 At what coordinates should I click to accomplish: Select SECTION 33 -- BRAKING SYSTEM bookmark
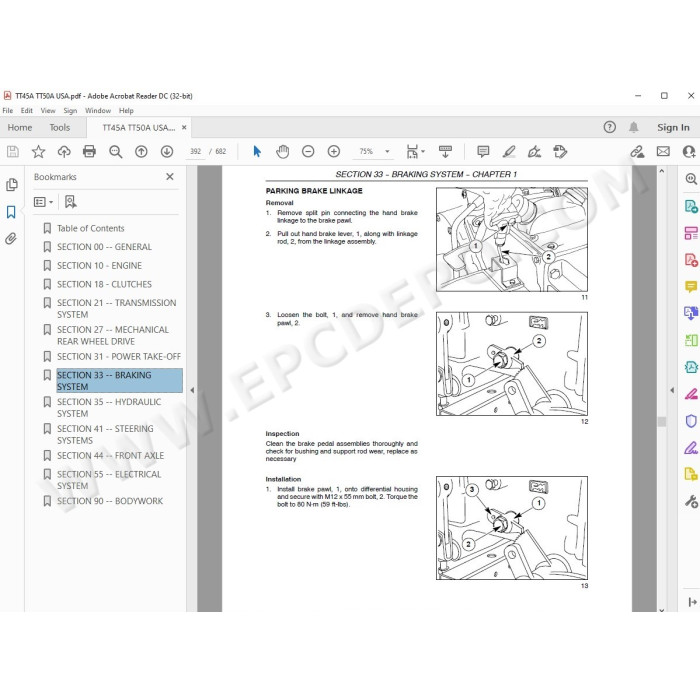(x=119, y=381)
